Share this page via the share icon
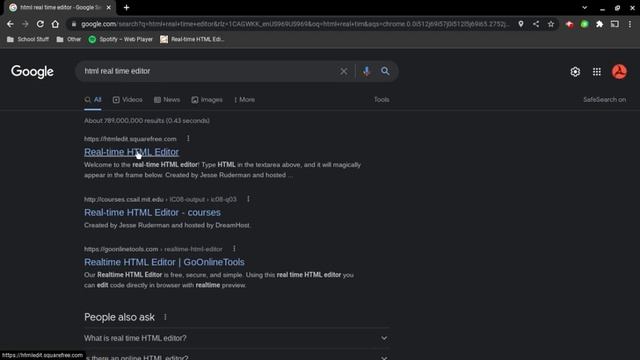The height and width of the screenshot is (360, 640). pyautogui.click(x=536, y=24)
